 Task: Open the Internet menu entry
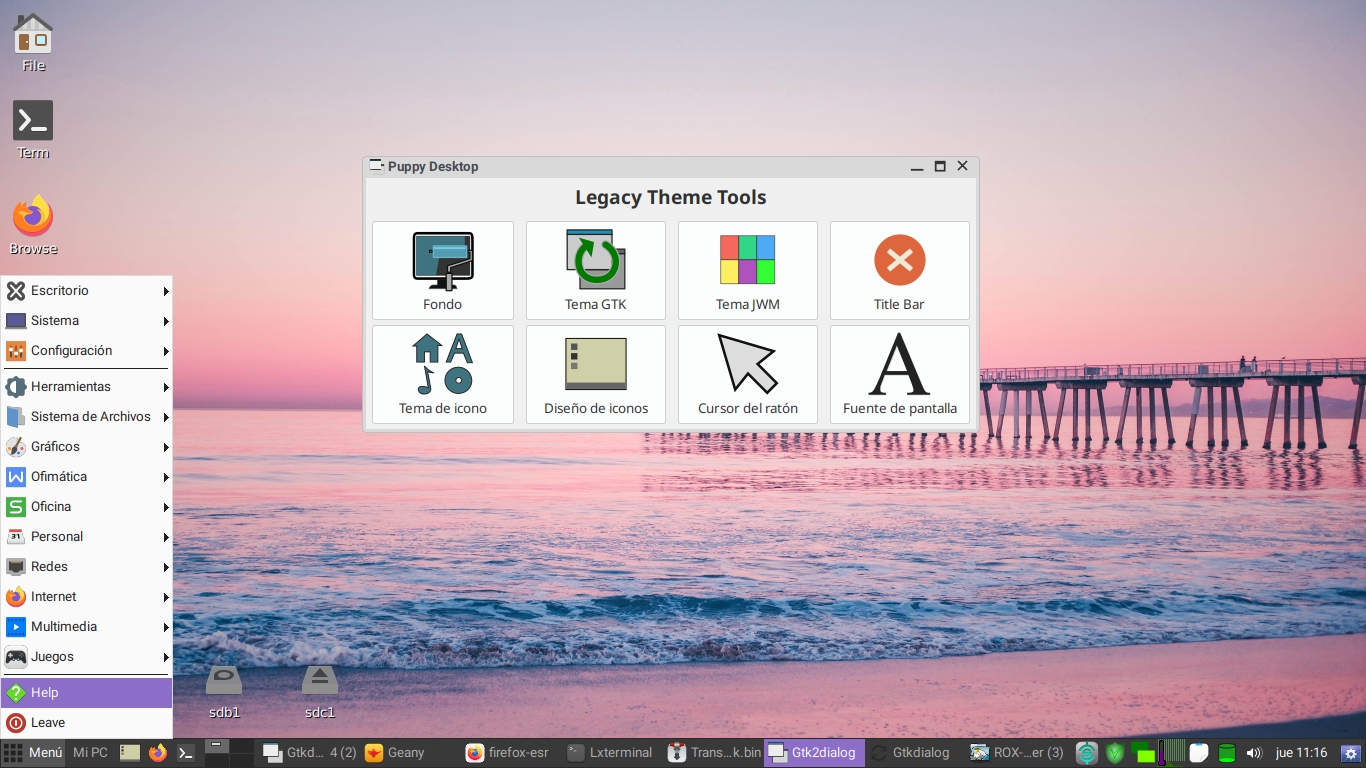[x=86, y=597]
